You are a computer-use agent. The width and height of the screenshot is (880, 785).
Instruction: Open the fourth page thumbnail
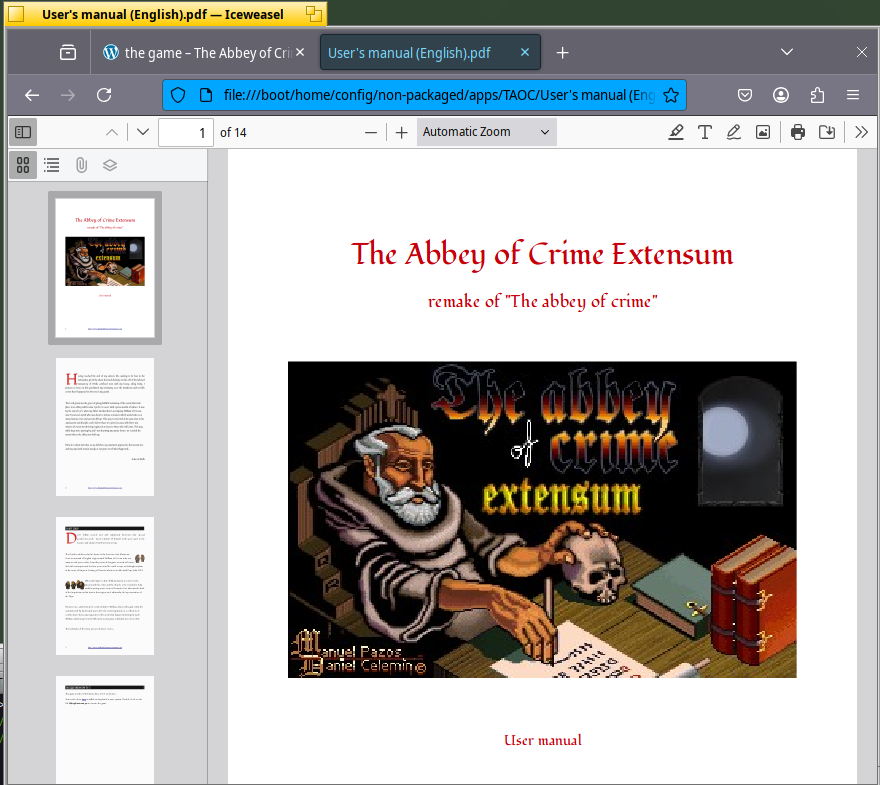pyautogui.click(x=105, y=729)
